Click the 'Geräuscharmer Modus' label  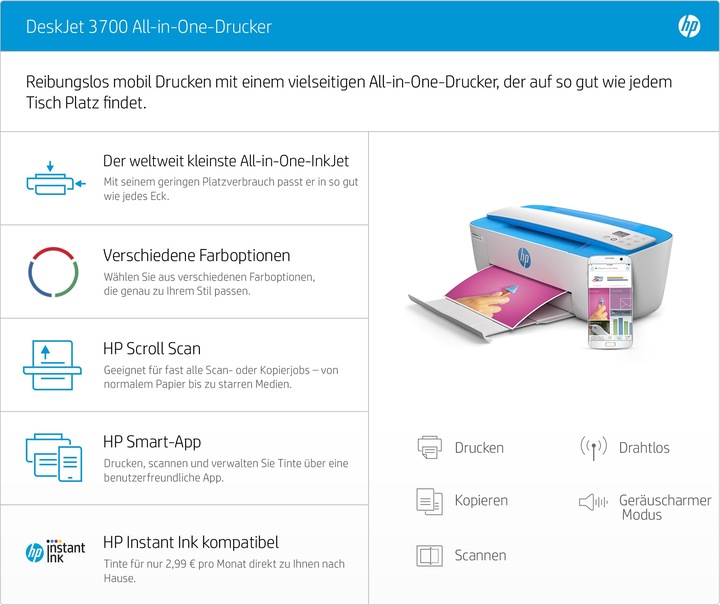tap(665, 507)
